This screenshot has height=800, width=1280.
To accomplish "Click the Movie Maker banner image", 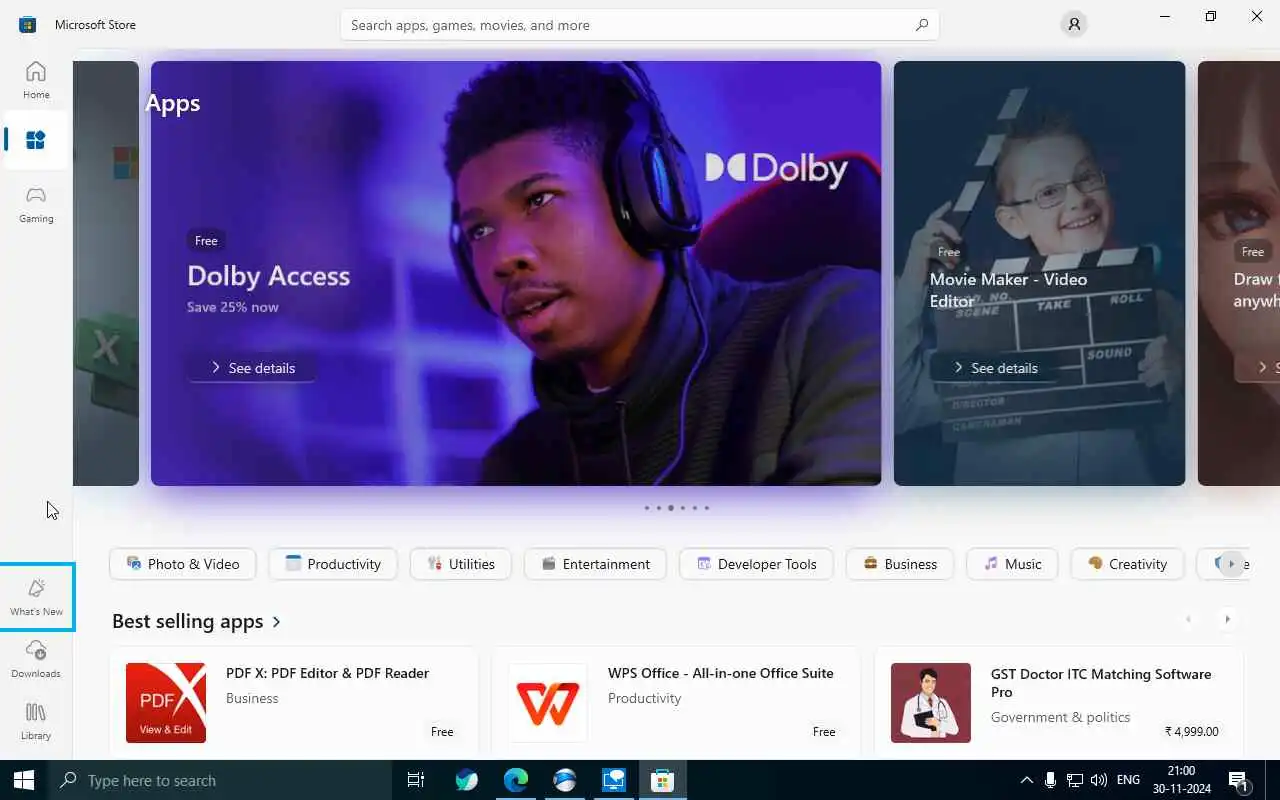I will click(1039, 273).
